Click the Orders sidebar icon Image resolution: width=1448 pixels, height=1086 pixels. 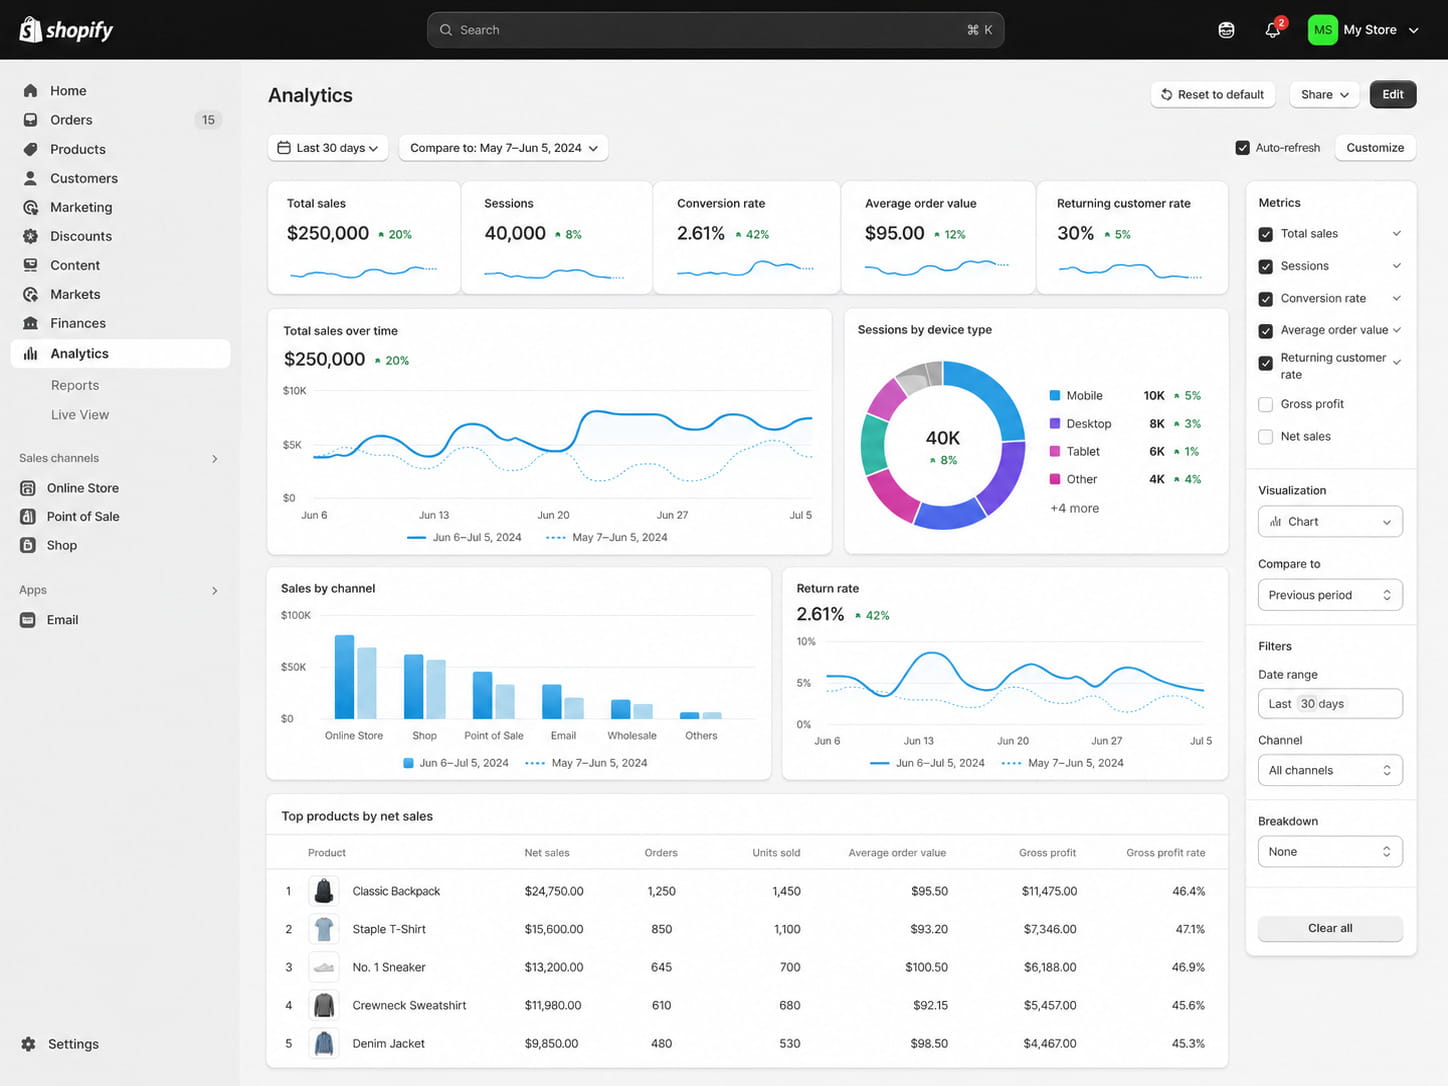click(x=30, y=120)
